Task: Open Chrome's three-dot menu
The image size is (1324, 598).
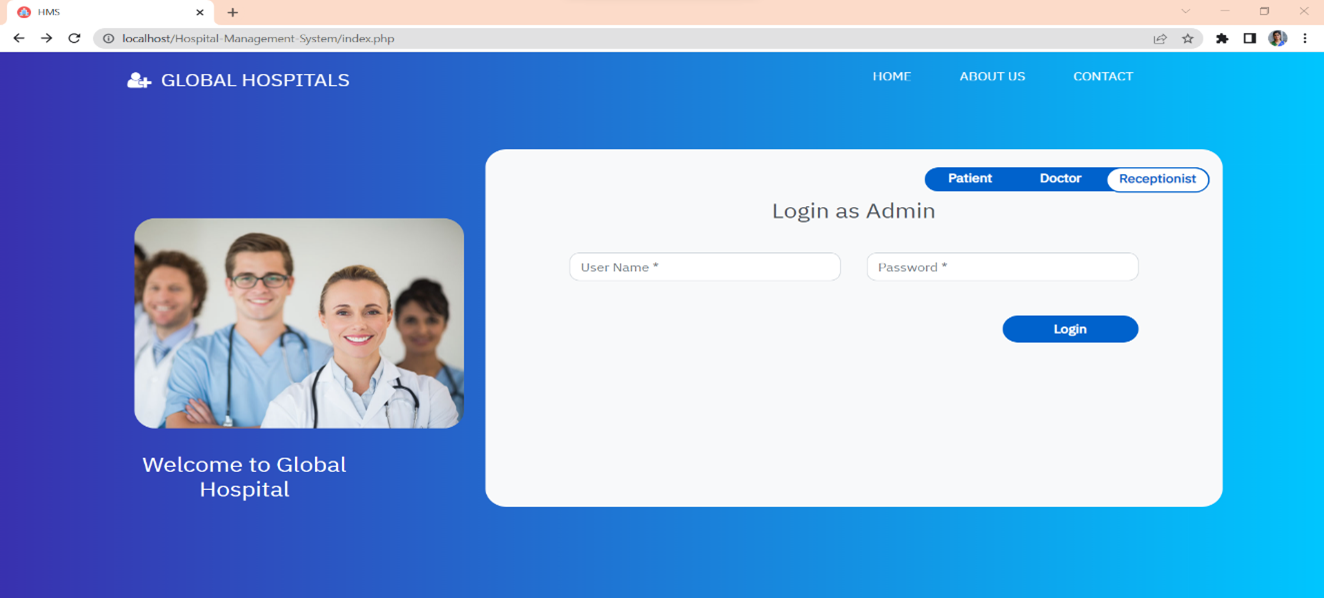Action: click(x=1304, y=38)
